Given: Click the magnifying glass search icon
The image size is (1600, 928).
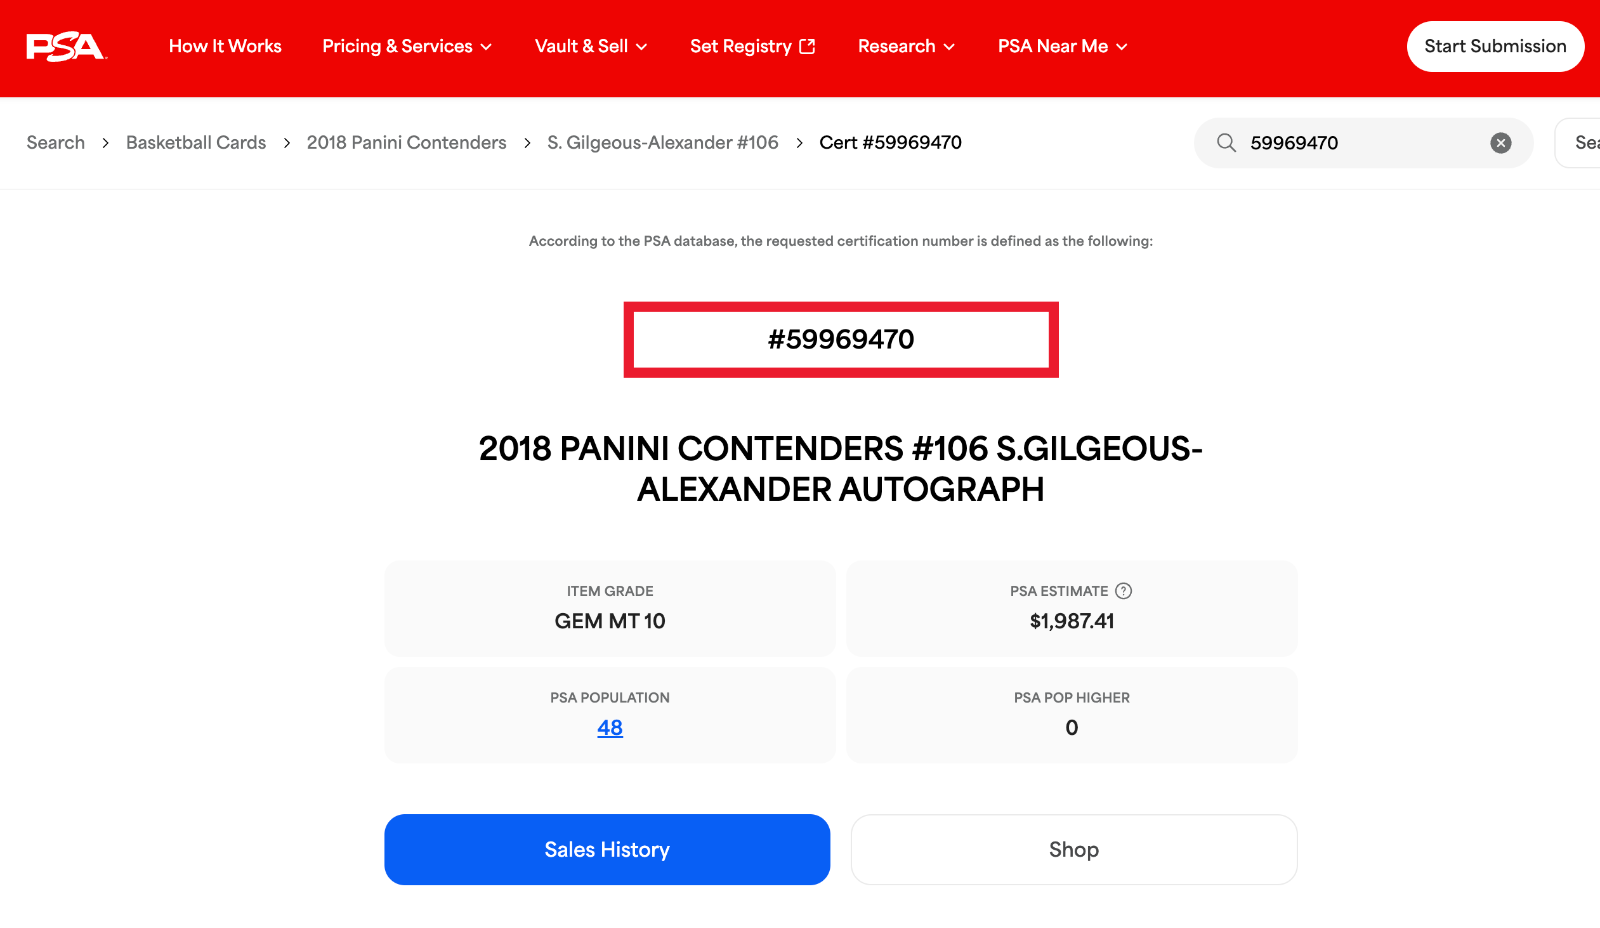Looking at the screenshot, I should [x=1226, y=143].
